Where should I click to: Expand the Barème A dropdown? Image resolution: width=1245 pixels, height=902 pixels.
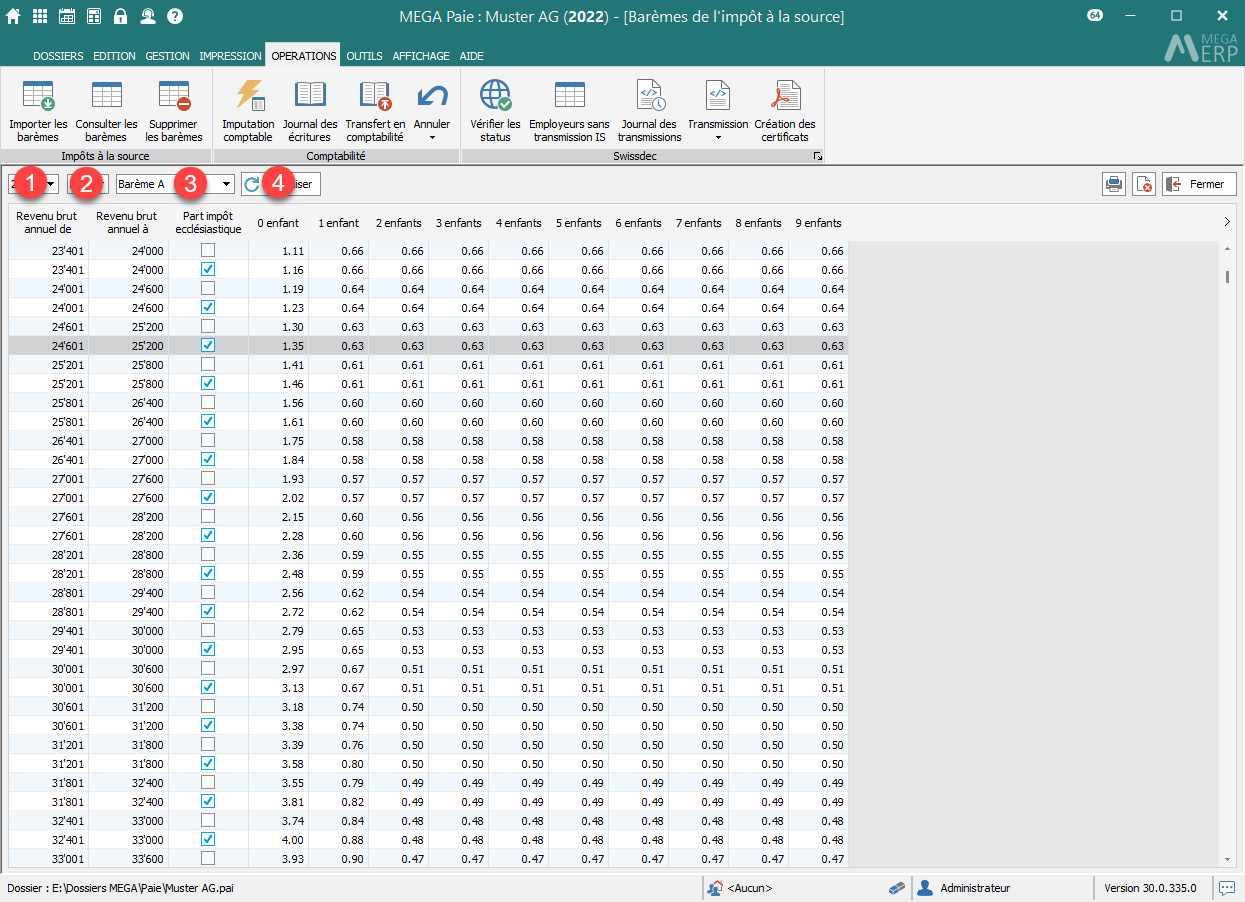pos(227,184)
